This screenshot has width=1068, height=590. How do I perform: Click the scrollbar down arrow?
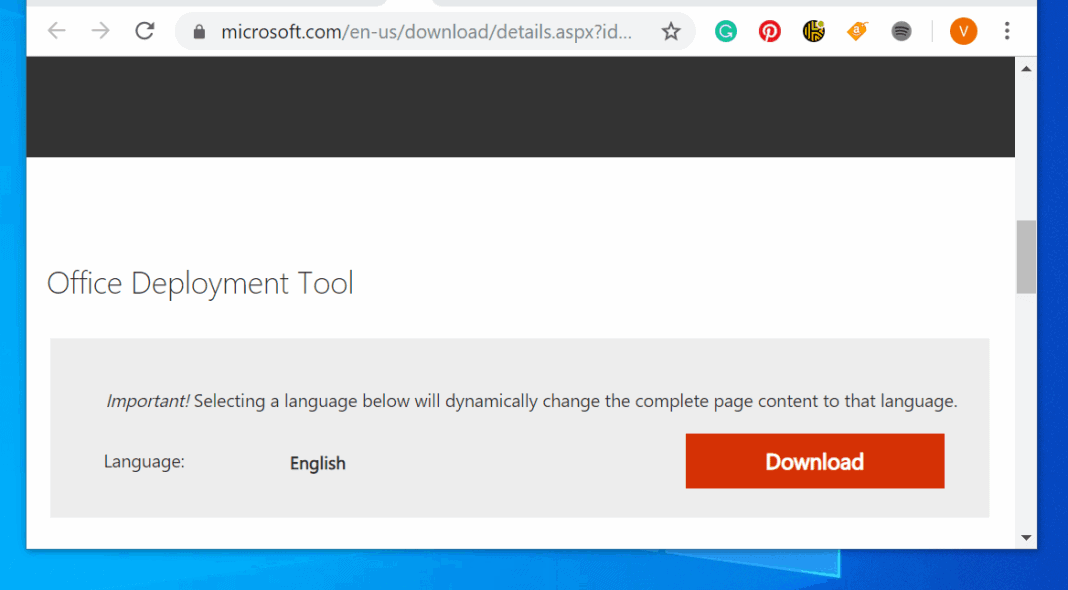[x=1026, y=537]
